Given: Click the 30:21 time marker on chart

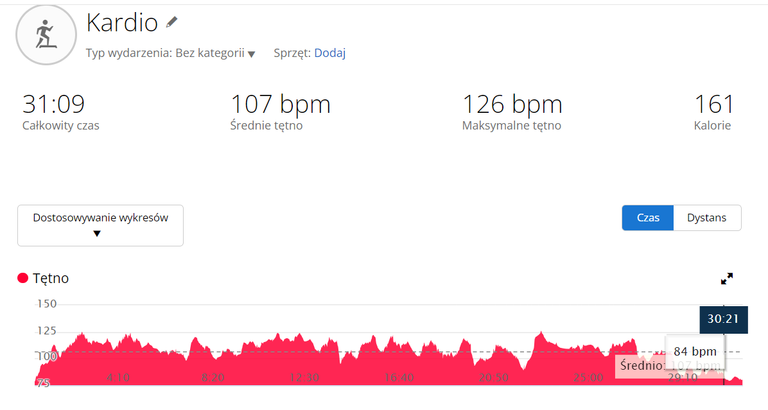Looking at the screenshot, I should click(723, 319).
